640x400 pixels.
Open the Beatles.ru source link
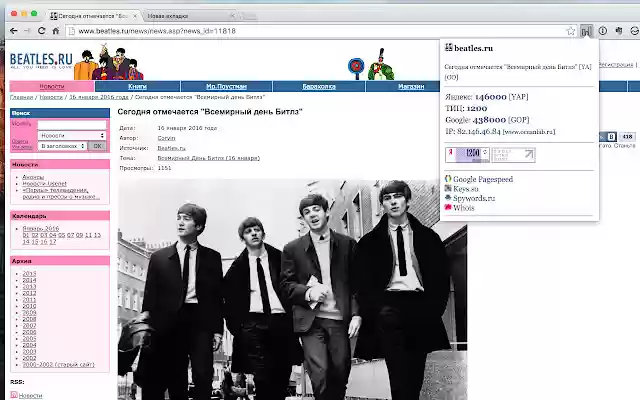(171, 148)
